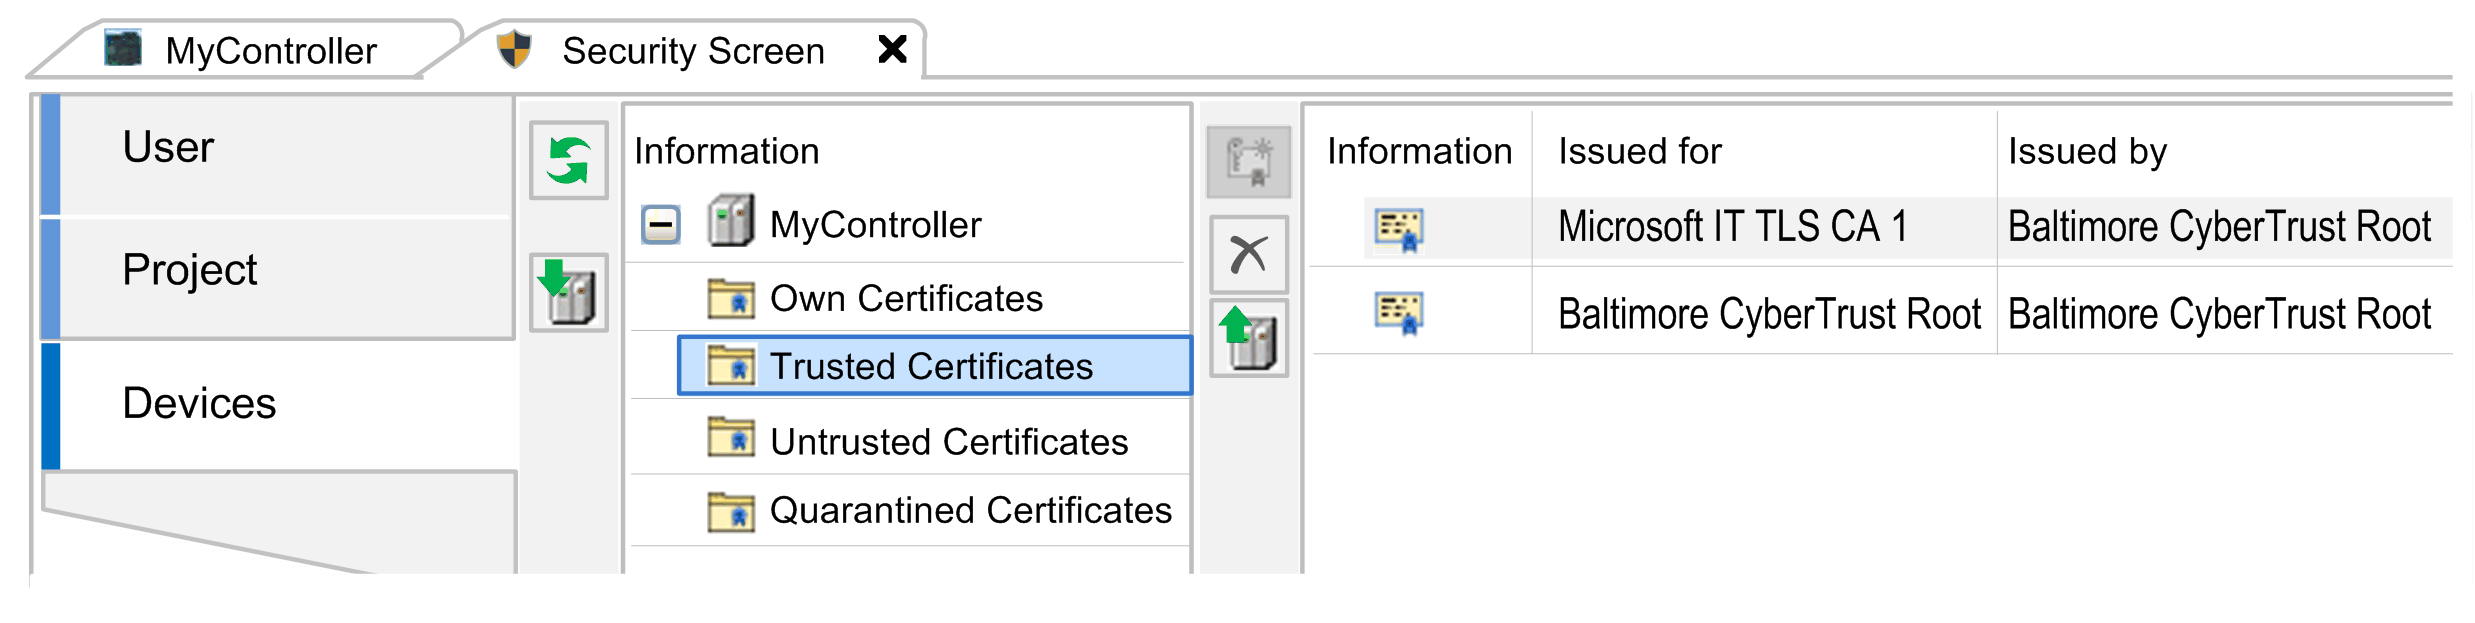2475x623 pixels.
Task: Click the Issued by column header
Action: [2086, 151]
